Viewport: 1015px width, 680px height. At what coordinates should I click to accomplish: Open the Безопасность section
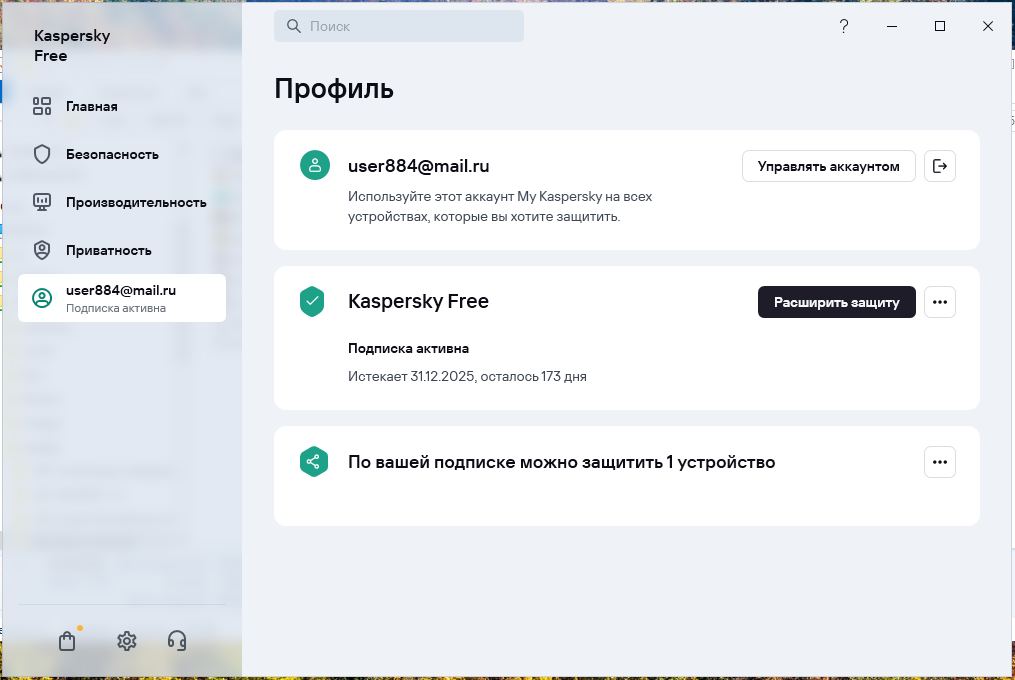point(112,154)
